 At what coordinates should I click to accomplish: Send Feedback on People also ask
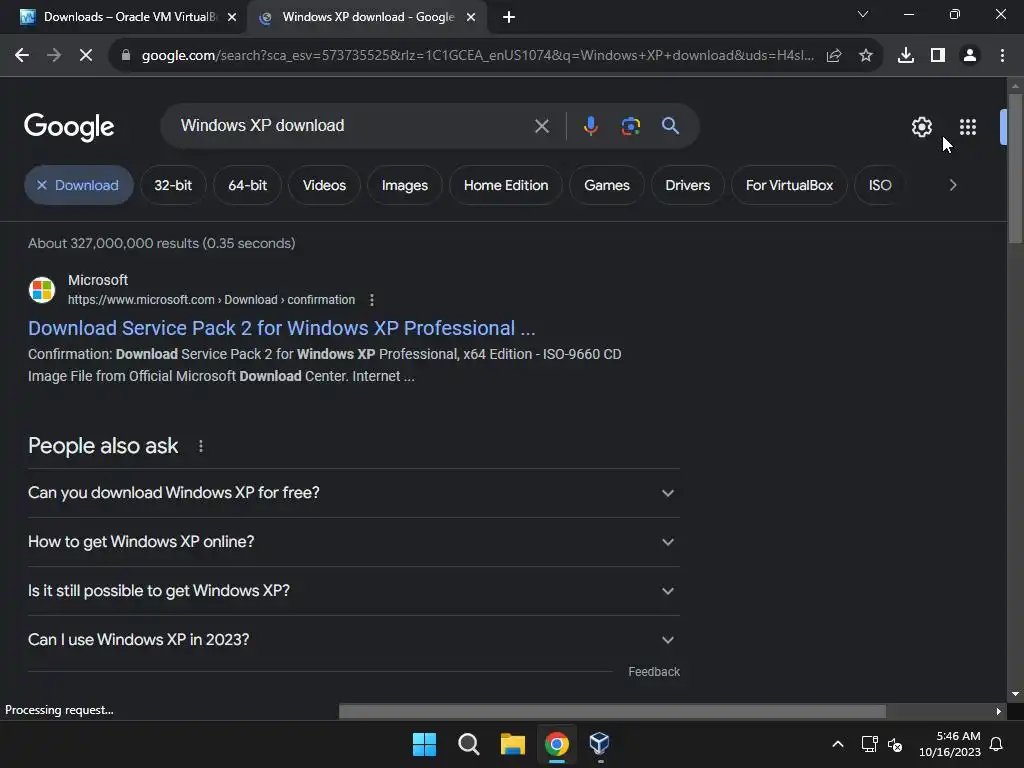654,672
